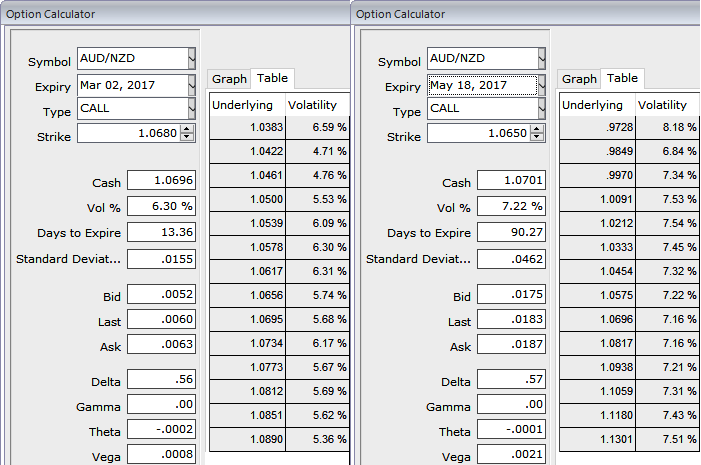Click Underlying column header in right table

pos(597,105)
